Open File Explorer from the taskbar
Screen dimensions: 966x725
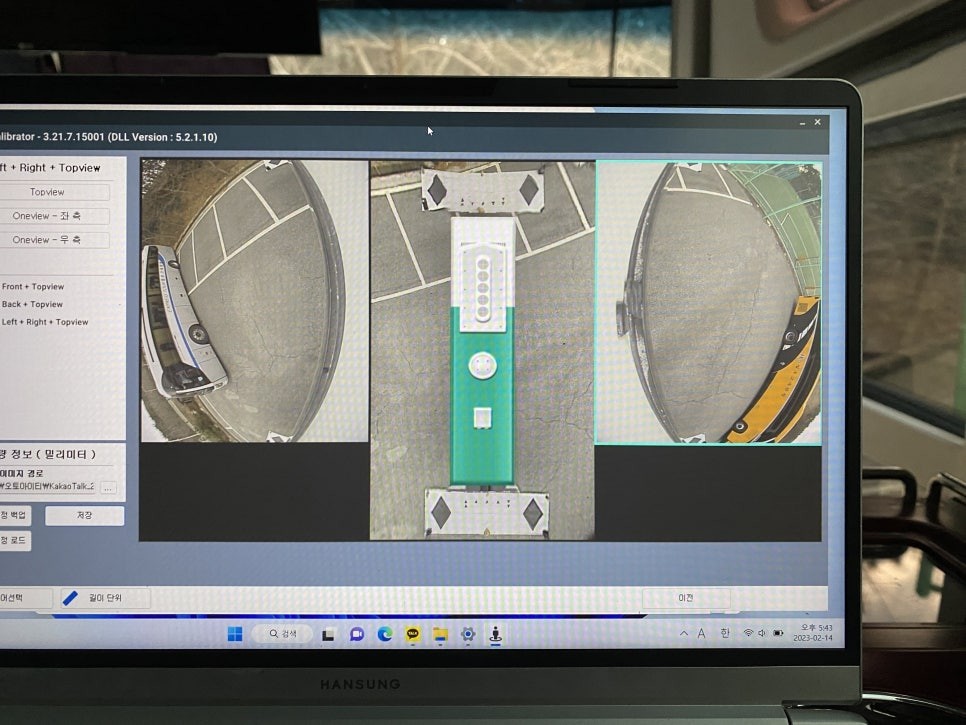click(x=440, y=634)
